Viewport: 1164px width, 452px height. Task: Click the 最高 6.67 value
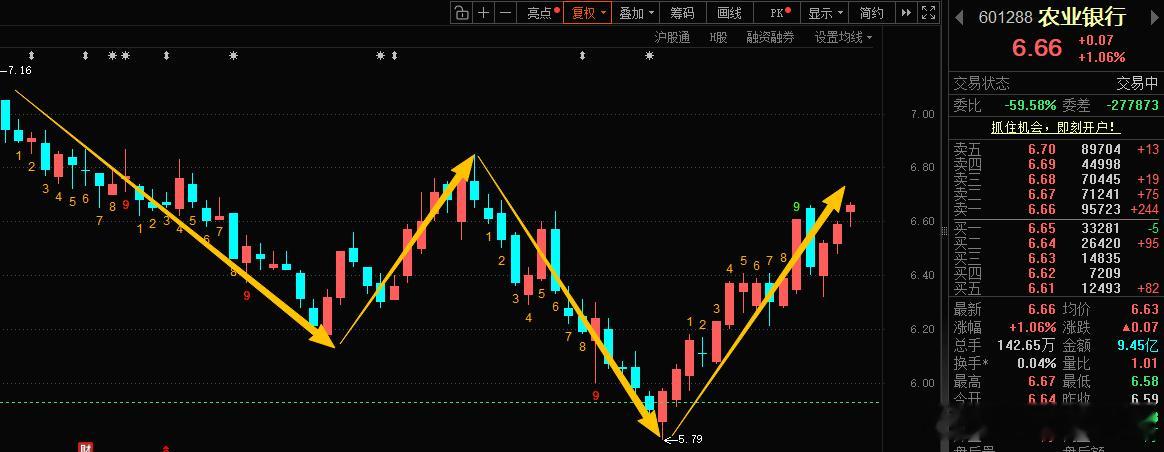(1042, 381)
